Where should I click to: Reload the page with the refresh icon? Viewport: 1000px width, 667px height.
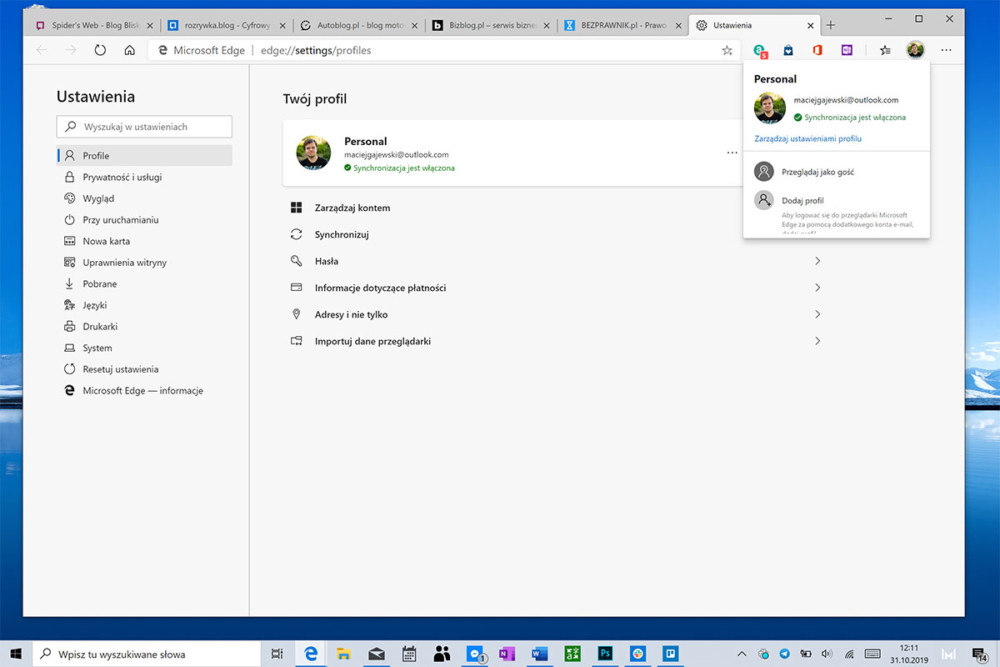coord(100,50)
